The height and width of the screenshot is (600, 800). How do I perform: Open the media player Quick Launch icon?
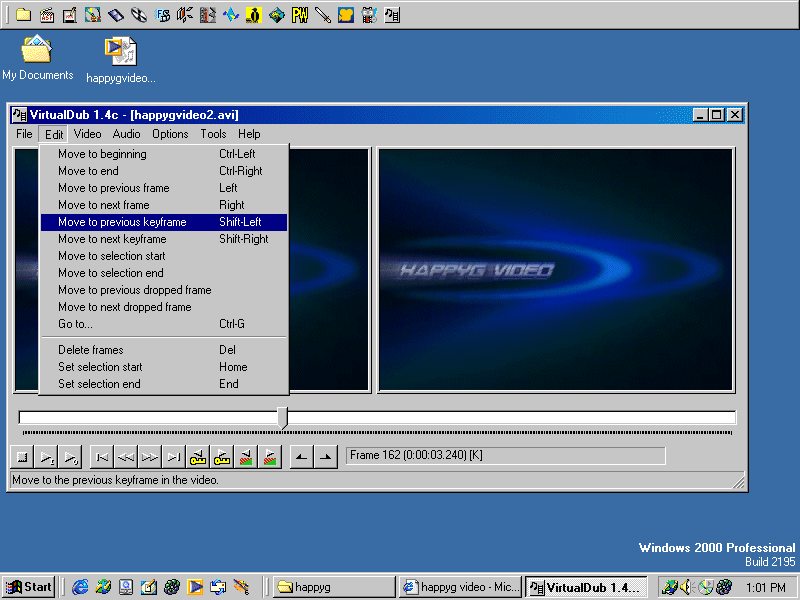point(195,587)
